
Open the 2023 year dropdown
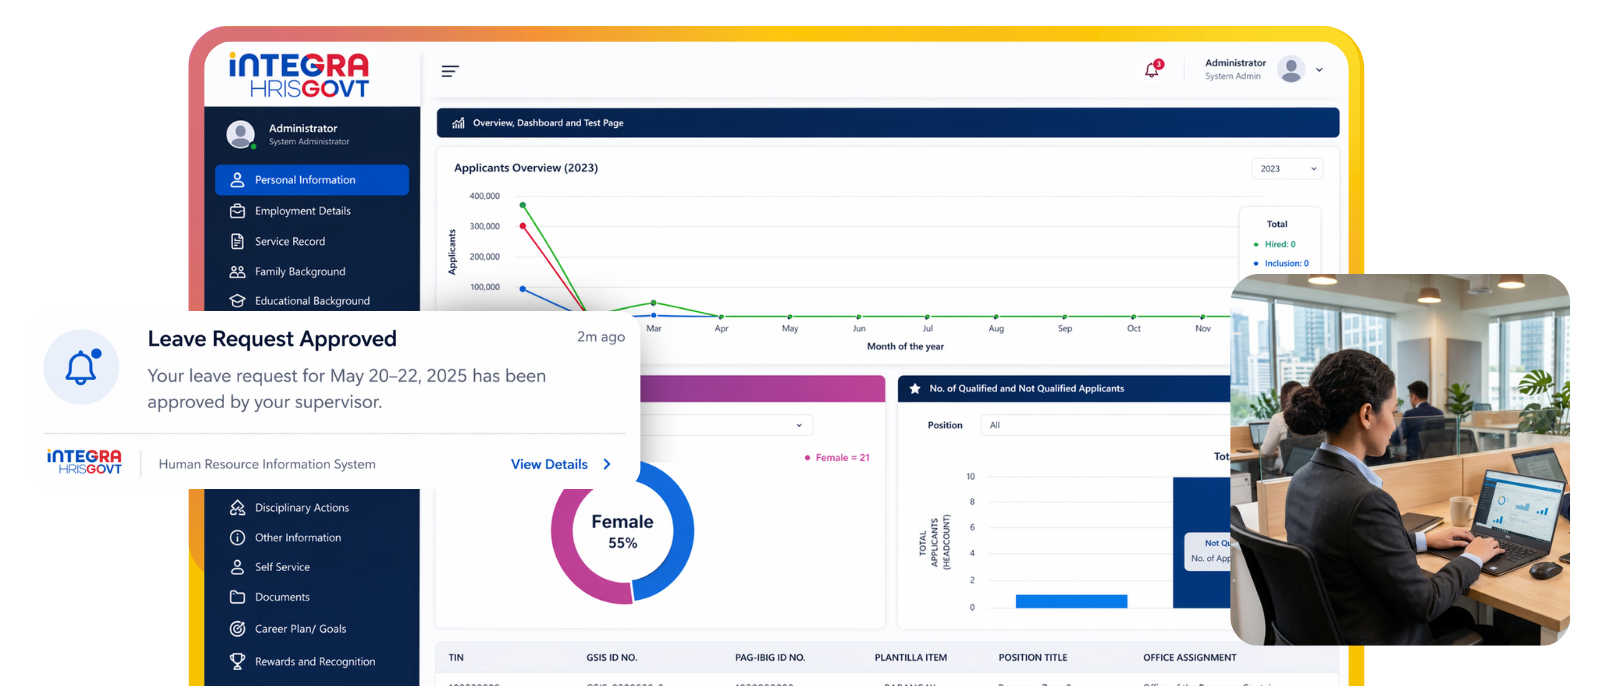pyautogui.click(x=1286, y=169)
